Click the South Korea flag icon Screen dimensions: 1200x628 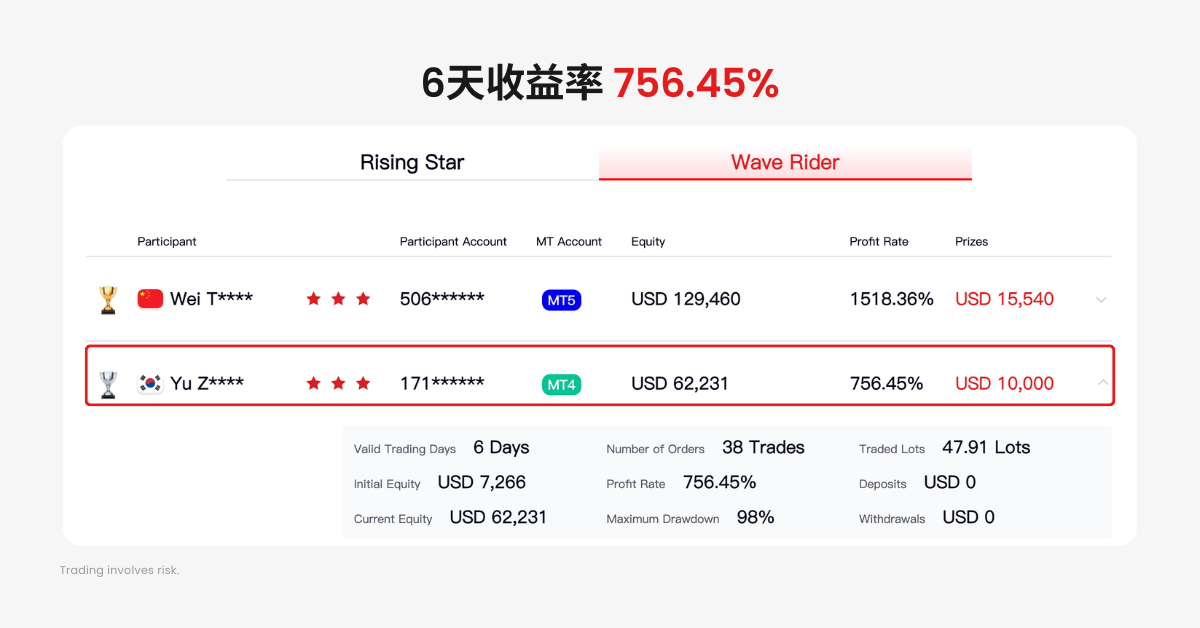(150, 384)
